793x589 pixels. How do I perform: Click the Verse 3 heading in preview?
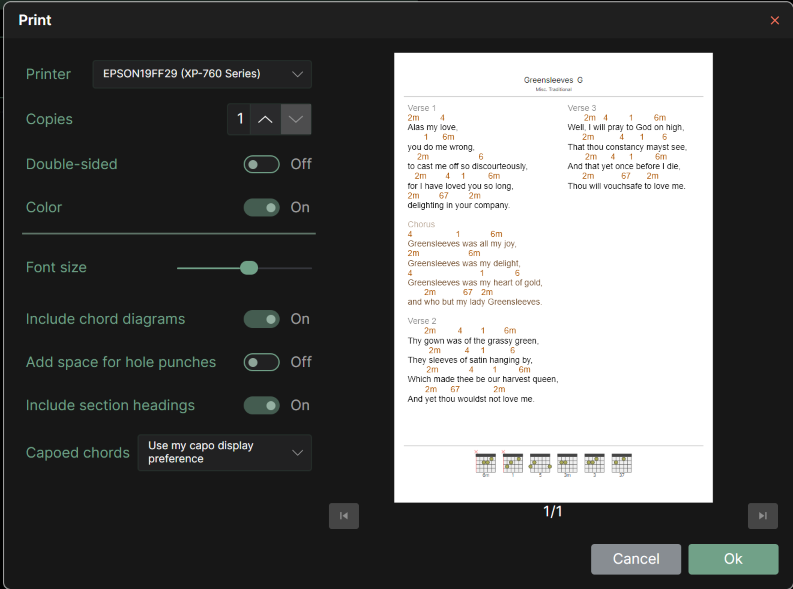582,108
